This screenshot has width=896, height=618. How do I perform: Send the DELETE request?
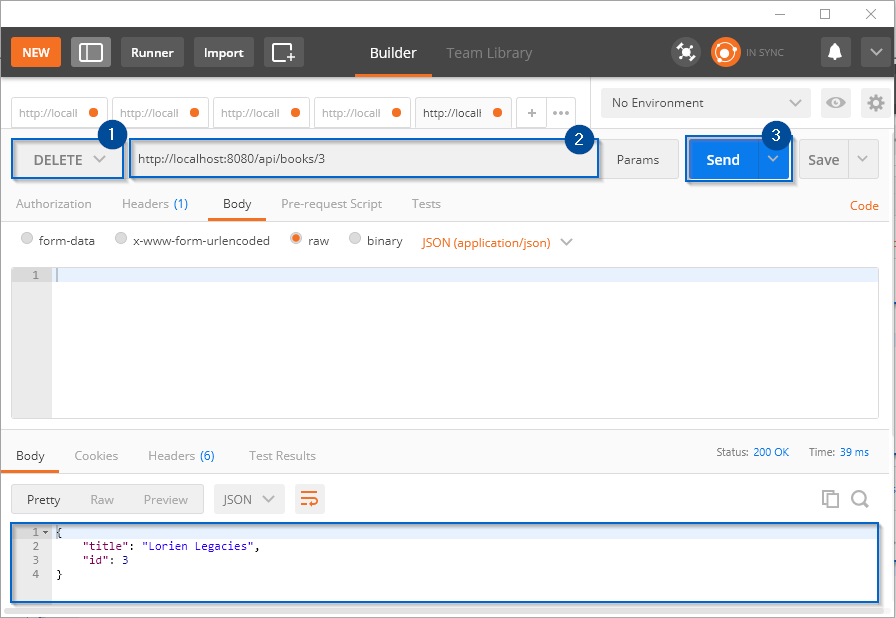(x=723, y=160)
